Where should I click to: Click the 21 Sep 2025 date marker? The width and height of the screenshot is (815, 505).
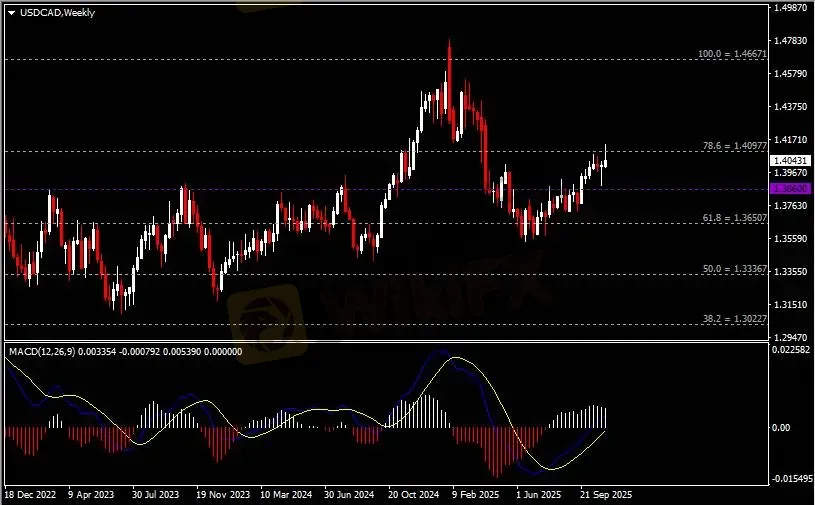click(605, 495)
